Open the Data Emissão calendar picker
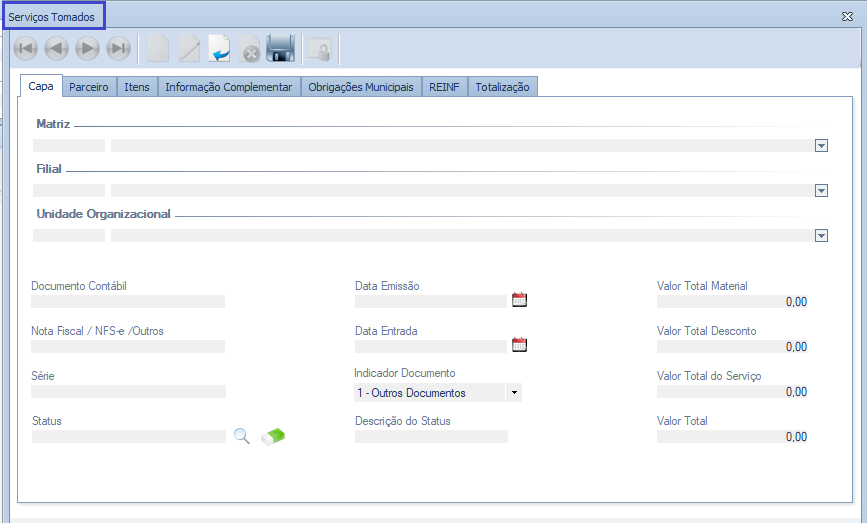Screen dimensions: 867x523 coord(519,300)
